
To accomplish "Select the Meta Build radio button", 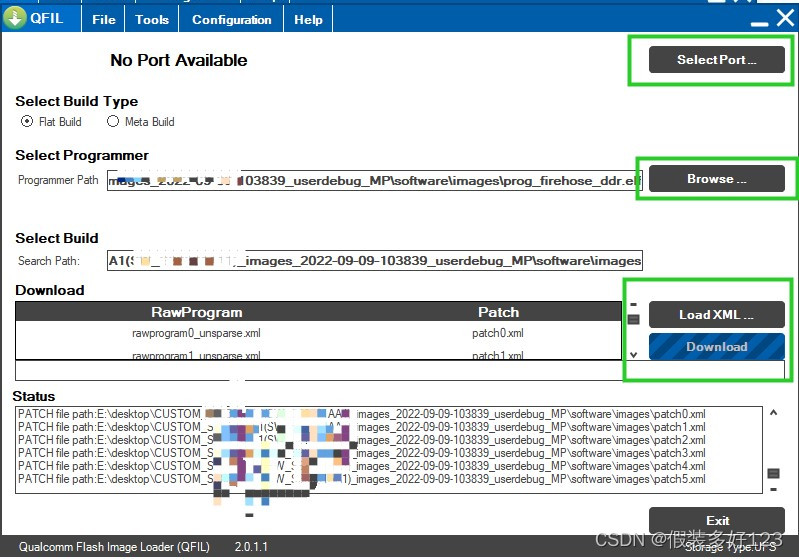I will point(113,121).
